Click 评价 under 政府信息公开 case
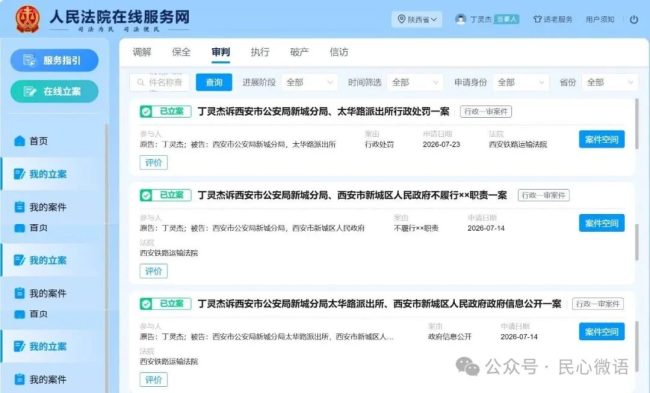Image resolution: width=650 pixels, height=393 pixels. tap(153, 380)
